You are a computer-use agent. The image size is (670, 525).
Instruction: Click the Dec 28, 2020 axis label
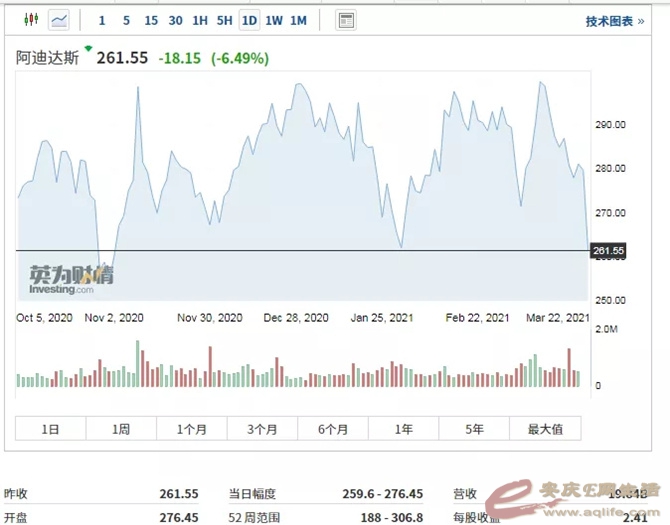point(296,318)
